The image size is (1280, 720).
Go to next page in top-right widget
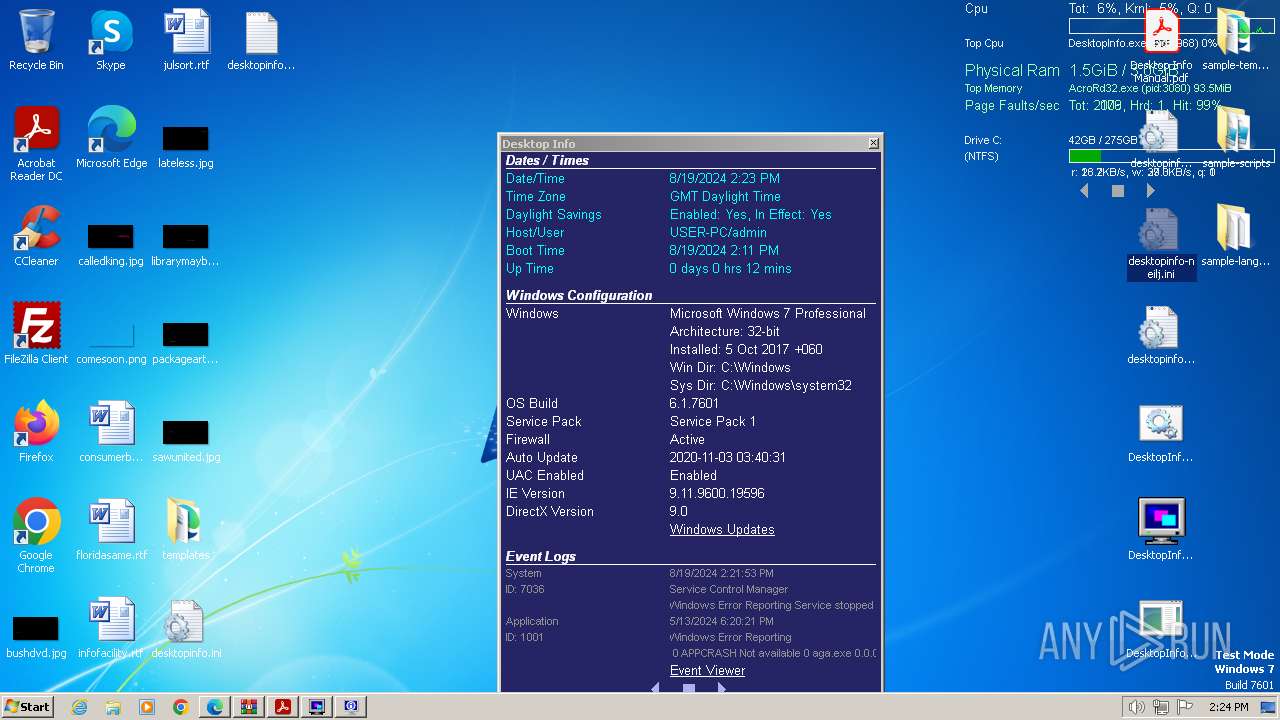pos(1151,190)
